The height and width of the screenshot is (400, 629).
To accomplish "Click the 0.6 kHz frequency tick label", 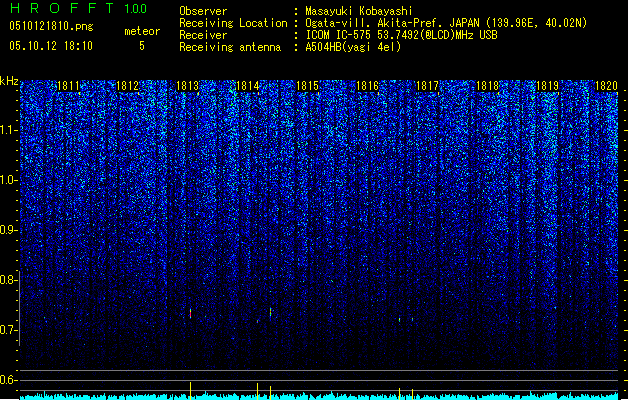I will pos(8,380).
